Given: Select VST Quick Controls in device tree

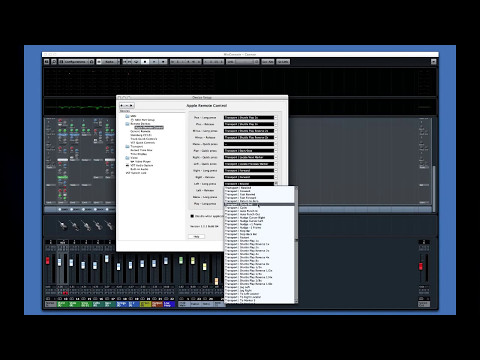Looking at the screenshot, I should click(143, 142).
